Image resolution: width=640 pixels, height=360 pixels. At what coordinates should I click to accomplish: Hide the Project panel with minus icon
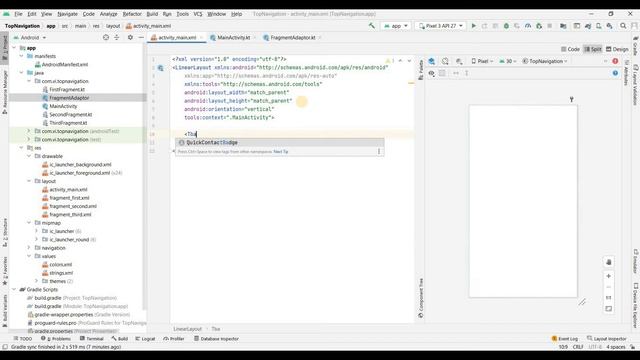click(x=141, y=38)
